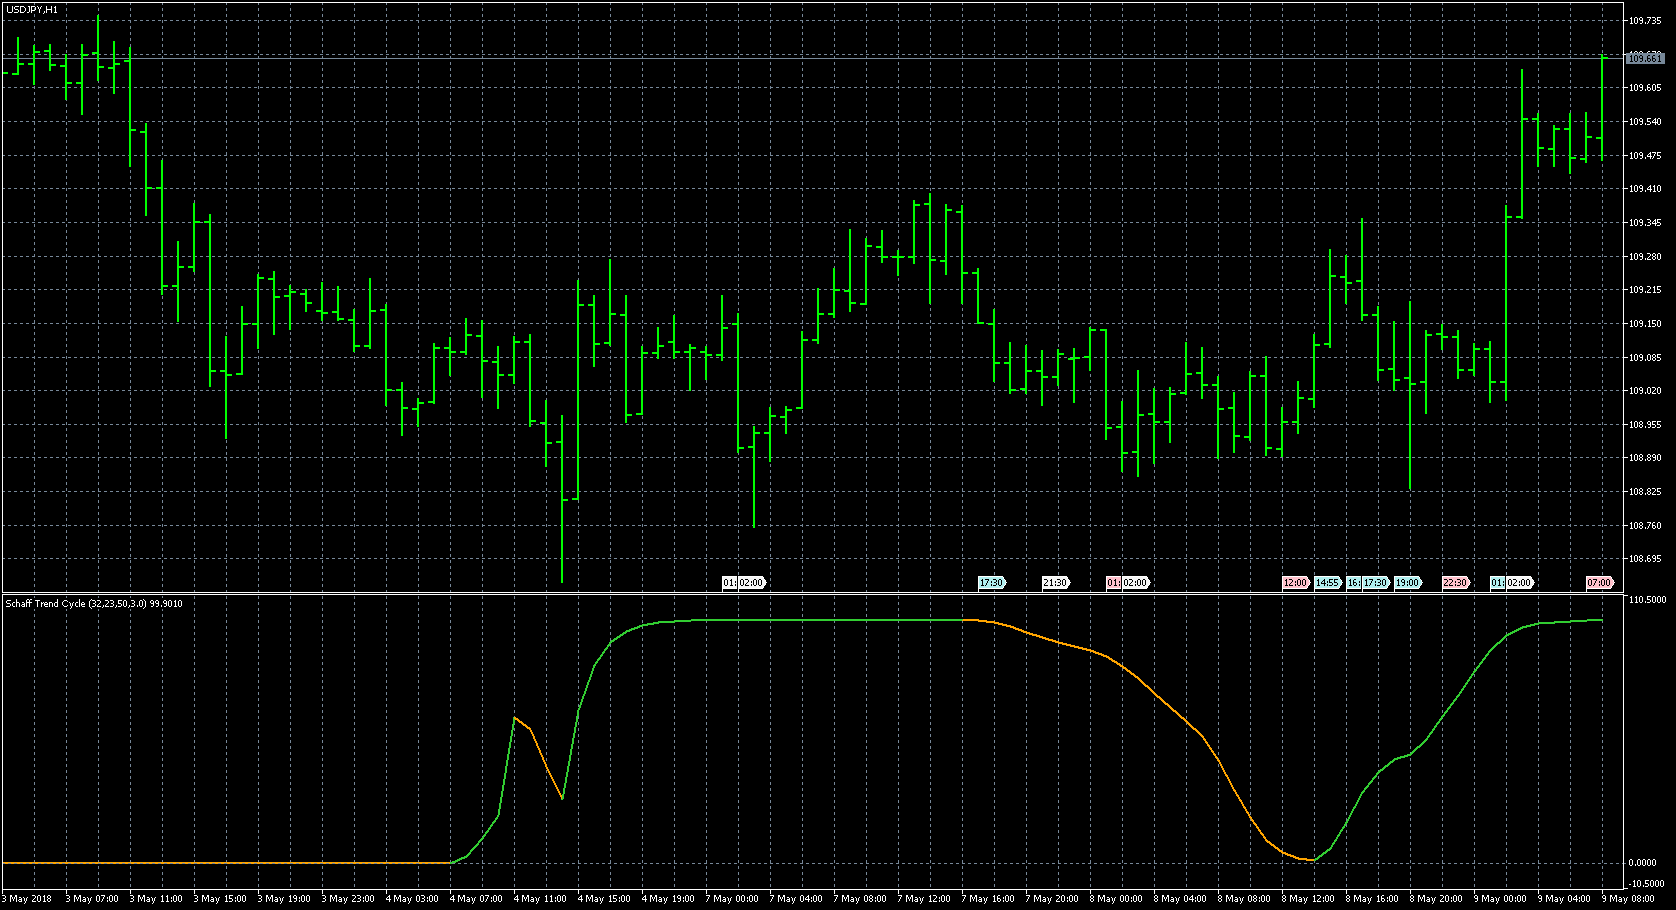Image resolution: width=1676 pixels, height=910 pixels.
Task: Select the pink 01: event marker
Action: [1113, 583]
